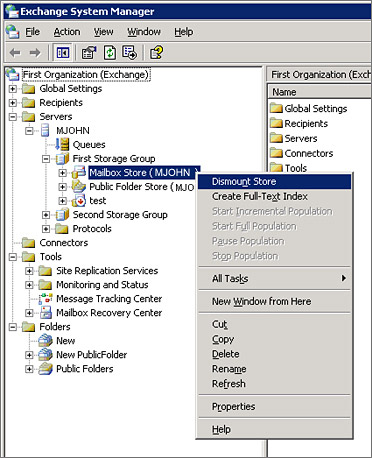The width and height of the screenshot is (372, 458).
Task: Select Servers in right pane list
Action: pos(294,138)
